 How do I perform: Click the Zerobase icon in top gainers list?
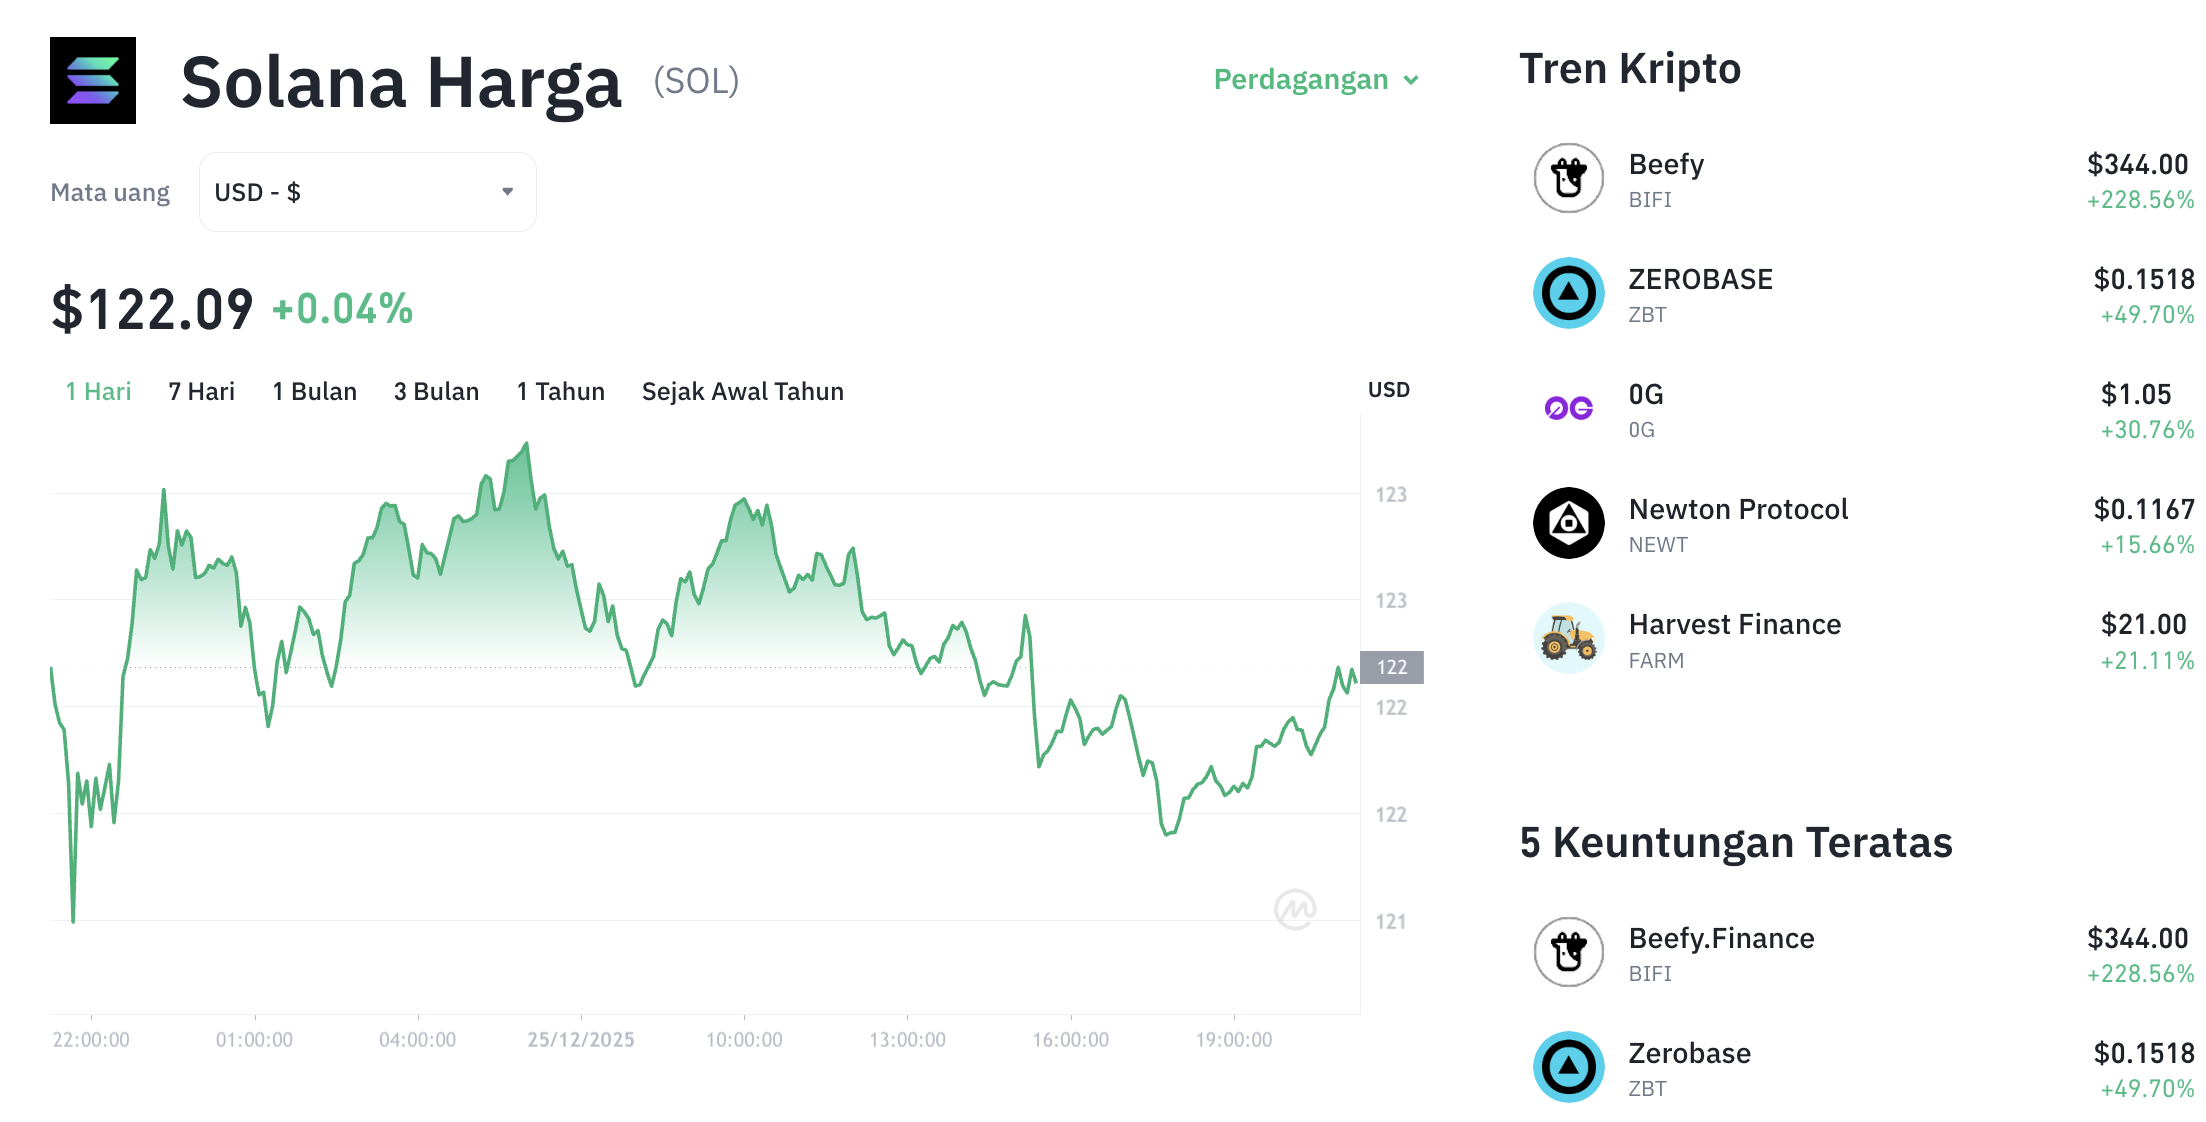[1568, 1066]
